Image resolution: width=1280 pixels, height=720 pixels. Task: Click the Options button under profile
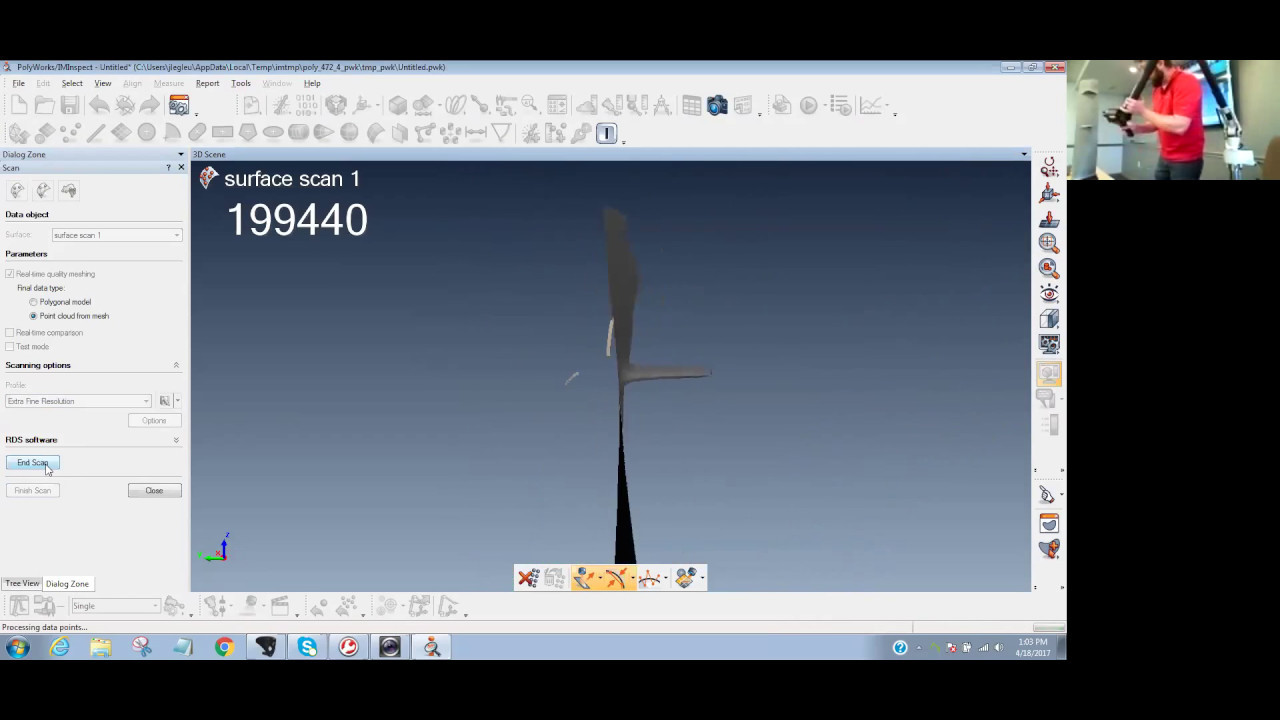pyautogui.click(x=154, y=420)
